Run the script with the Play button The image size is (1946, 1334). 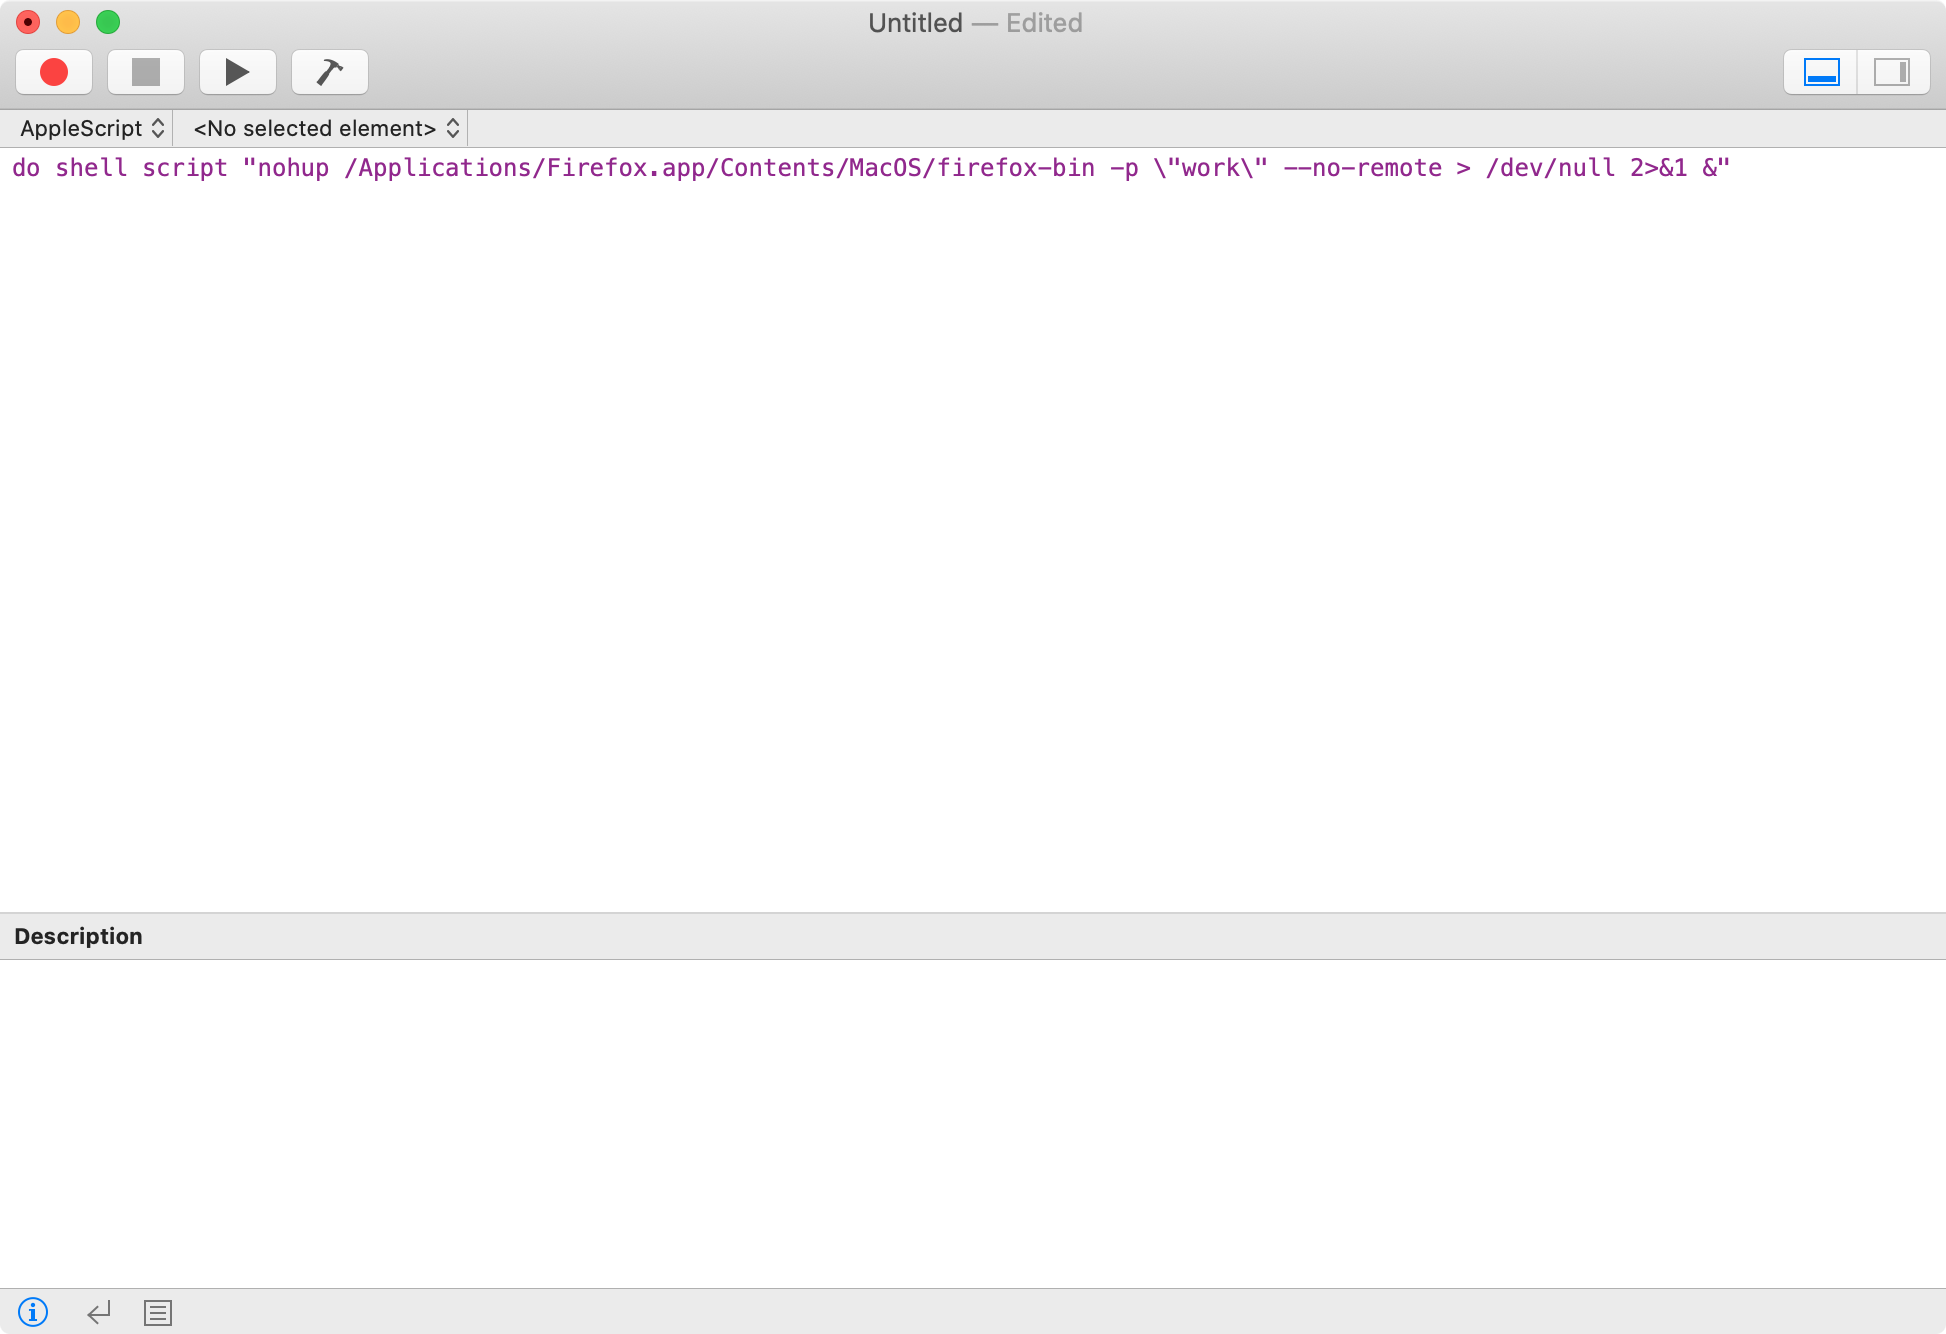click(238, 72)
